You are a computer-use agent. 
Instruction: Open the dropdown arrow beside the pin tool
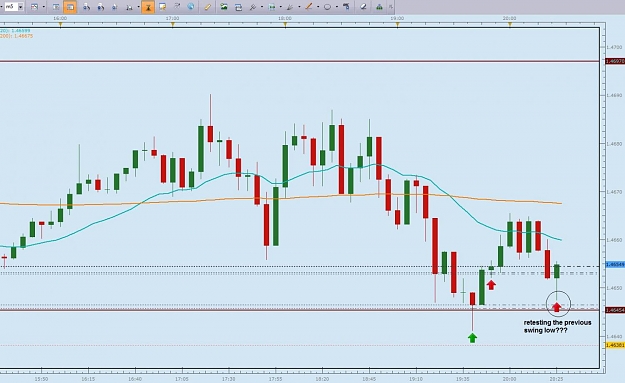click(x=261, y=7)
